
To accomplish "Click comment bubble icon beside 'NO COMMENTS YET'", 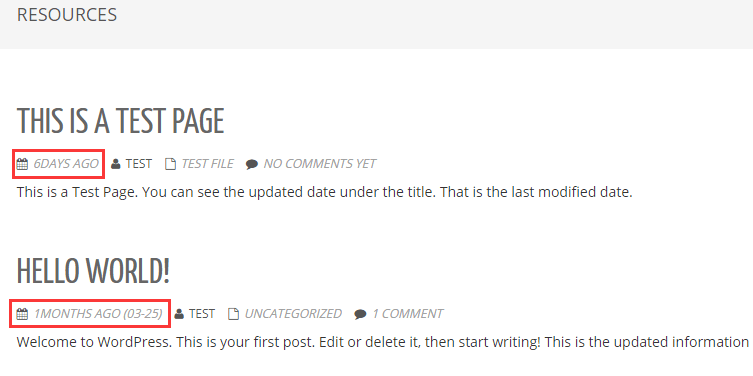I will tap(252, 165).
